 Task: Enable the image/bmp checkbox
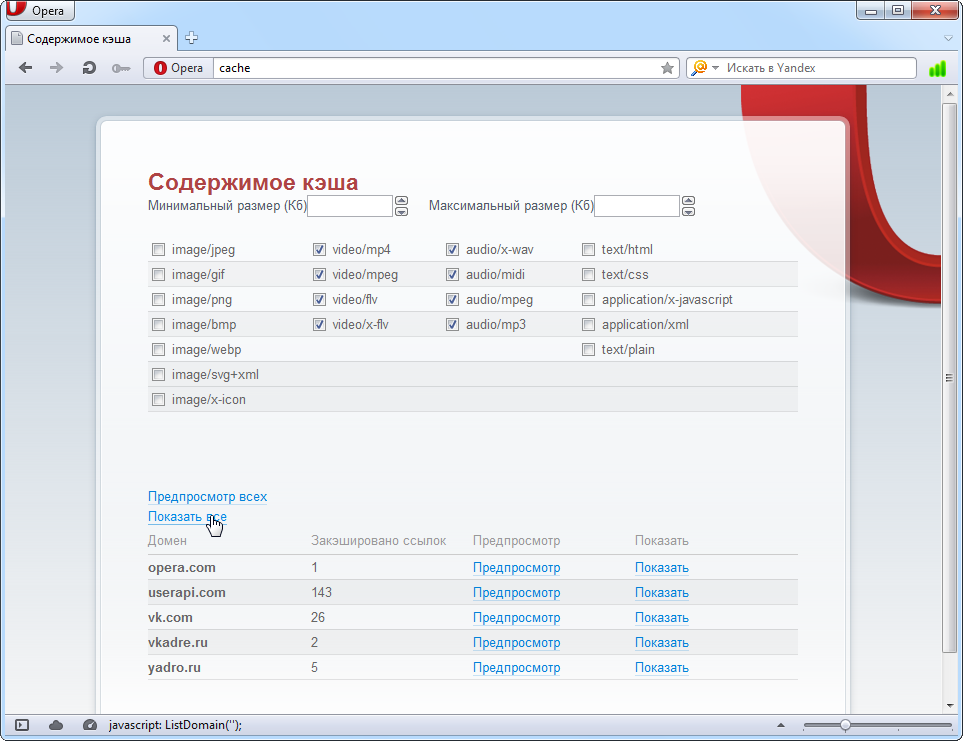coord(158,324)
